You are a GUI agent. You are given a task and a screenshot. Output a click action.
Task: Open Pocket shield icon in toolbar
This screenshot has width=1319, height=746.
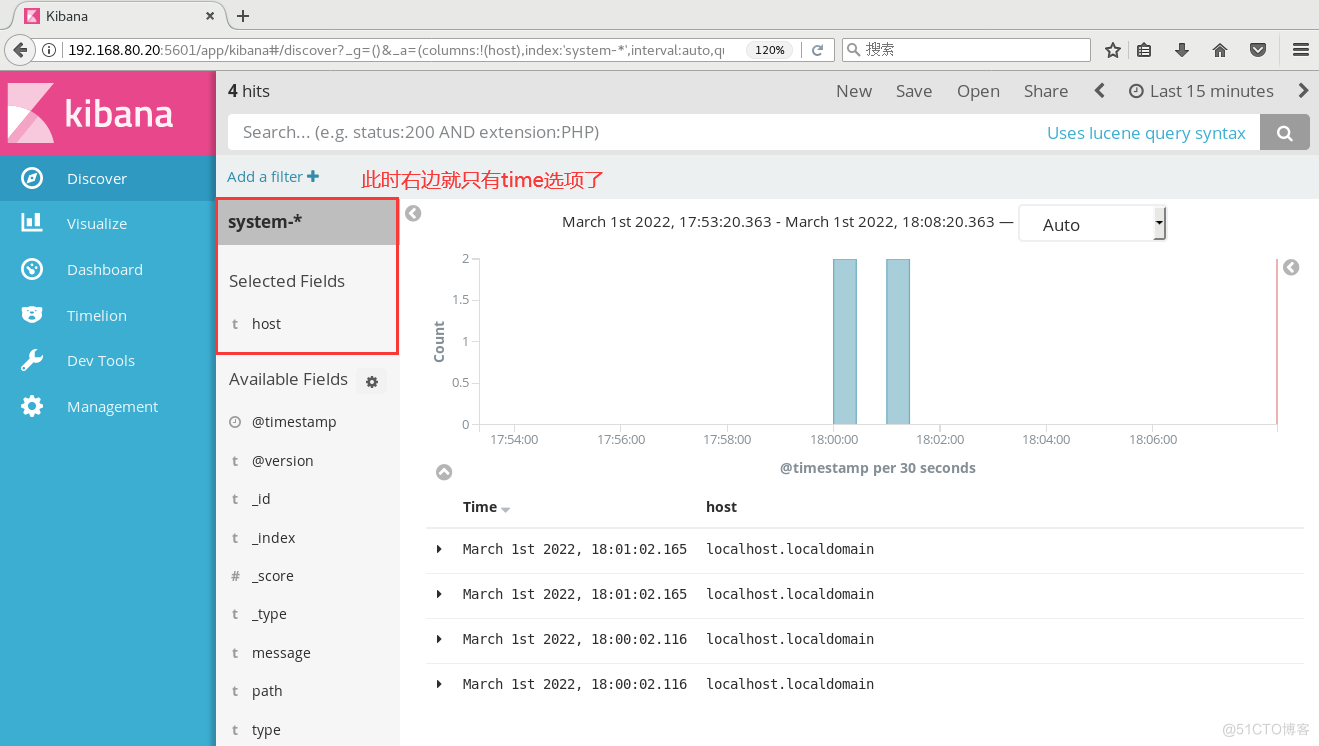pyautogui.click(x=1259, y=50)
